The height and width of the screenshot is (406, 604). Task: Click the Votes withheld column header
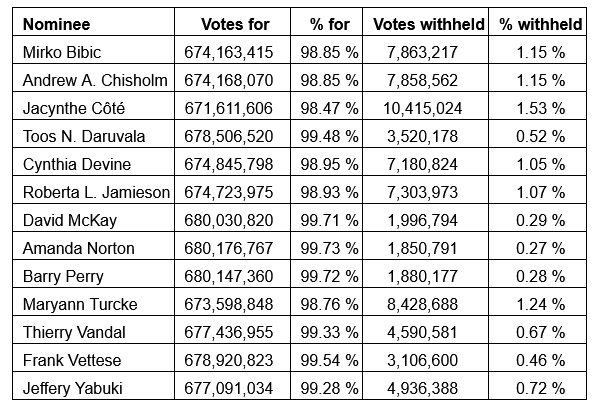tap(429, 24)
